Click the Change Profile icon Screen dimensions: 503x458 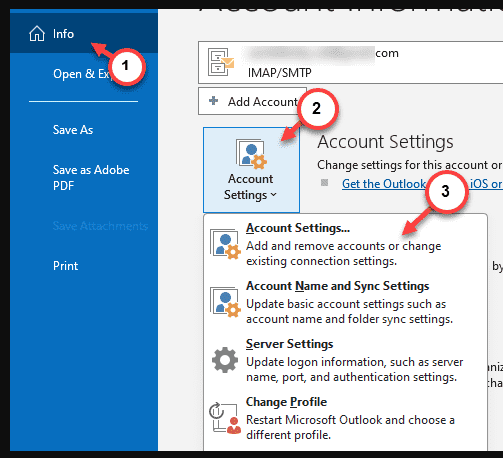(225, 418)
